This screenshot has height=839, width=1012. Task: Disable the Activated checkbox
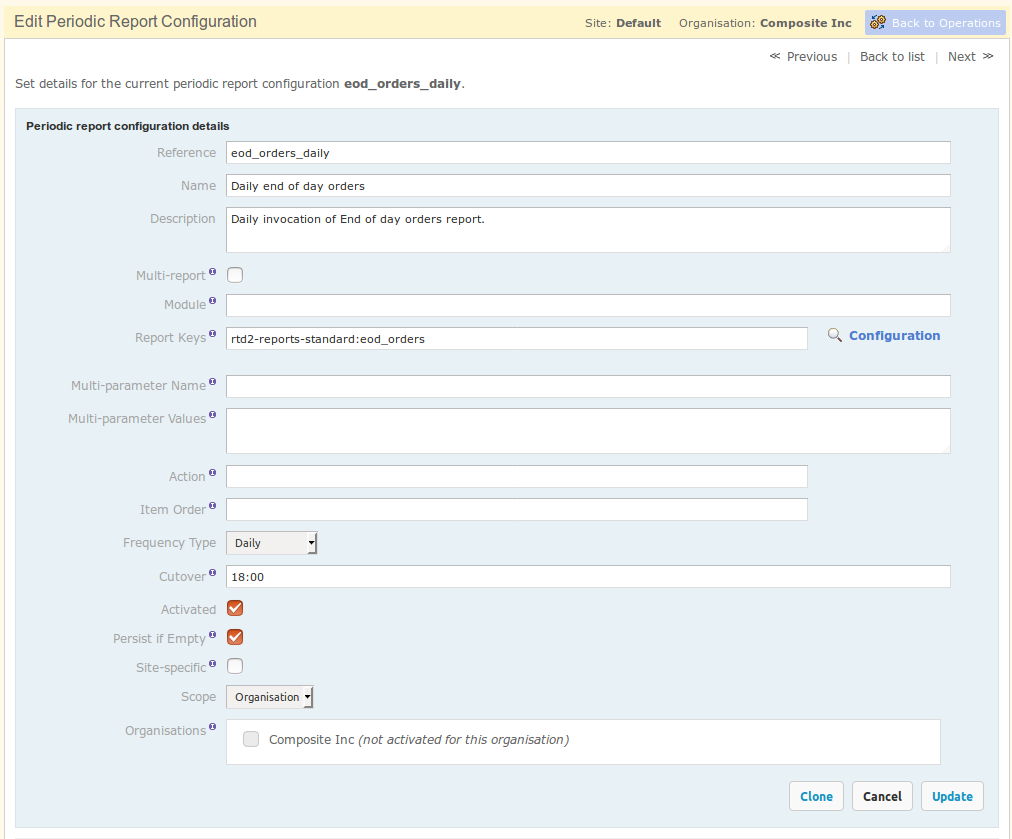(234, 608)
